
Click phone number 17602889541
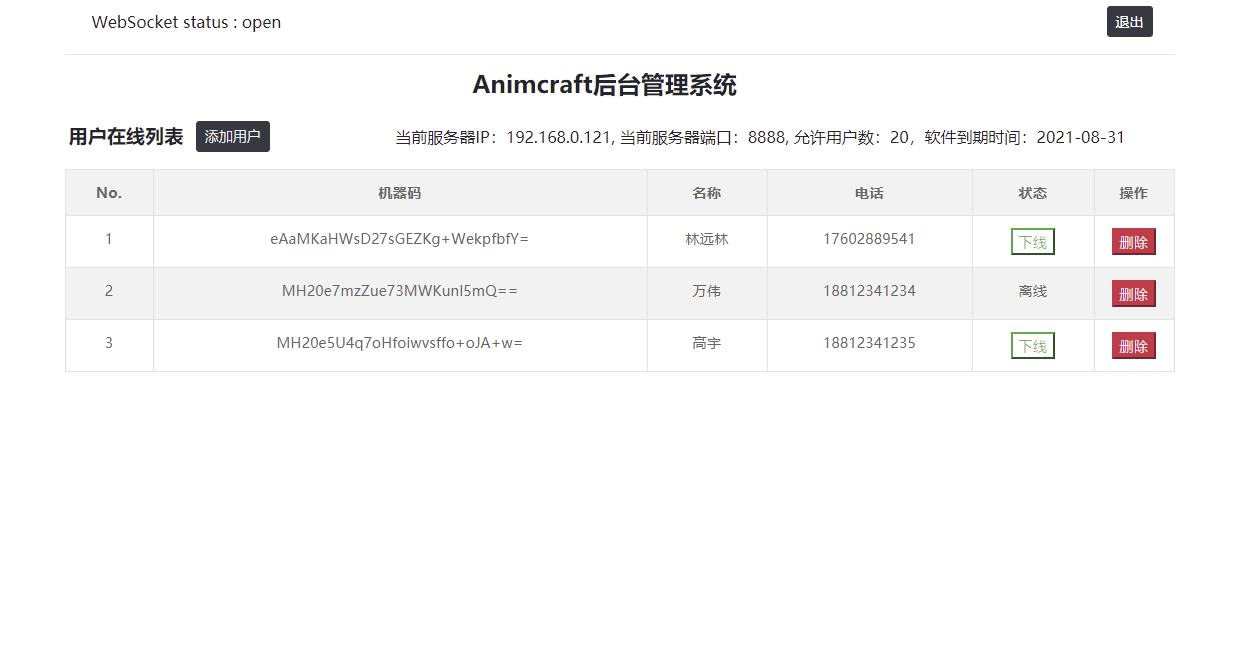tap(869, 240)
